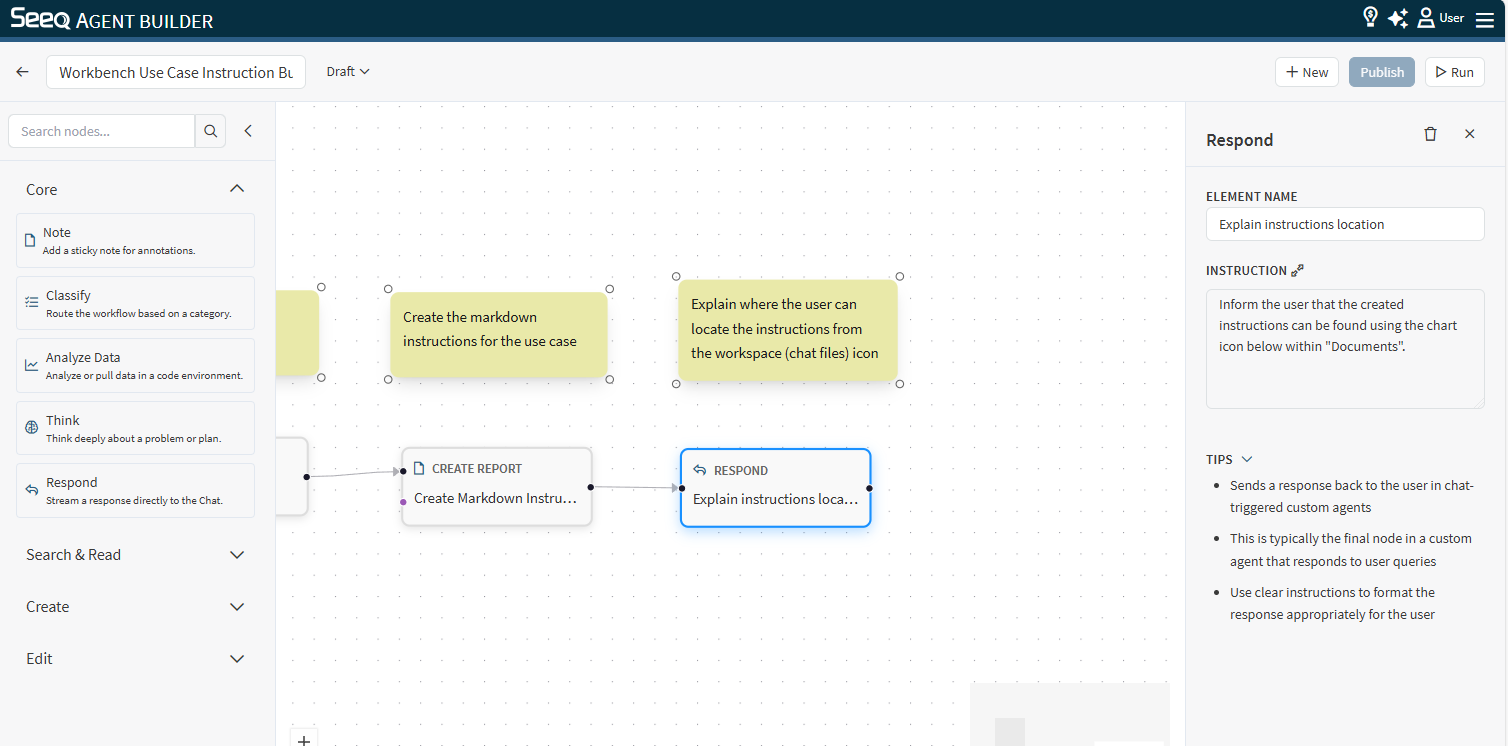Viewport: 1508px width, 746px height.
Task: Click the zoom in plus button on canvas
Action: (x=304, y=739)
